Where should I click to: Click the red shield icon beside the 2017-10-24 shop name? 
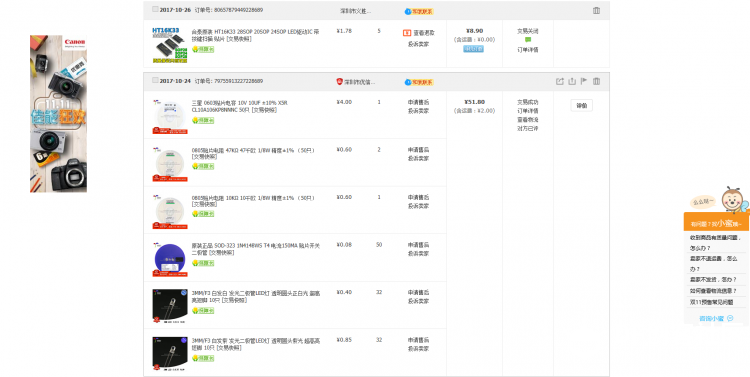point(339,82)
